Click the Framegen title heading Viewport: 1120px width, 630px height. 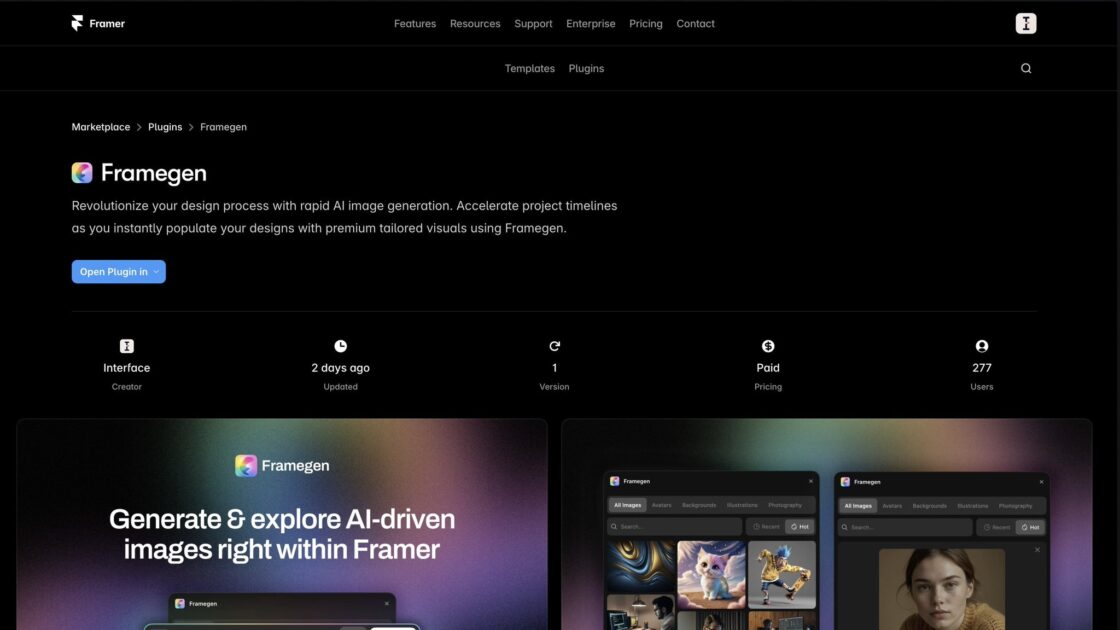tap(154, 173)
